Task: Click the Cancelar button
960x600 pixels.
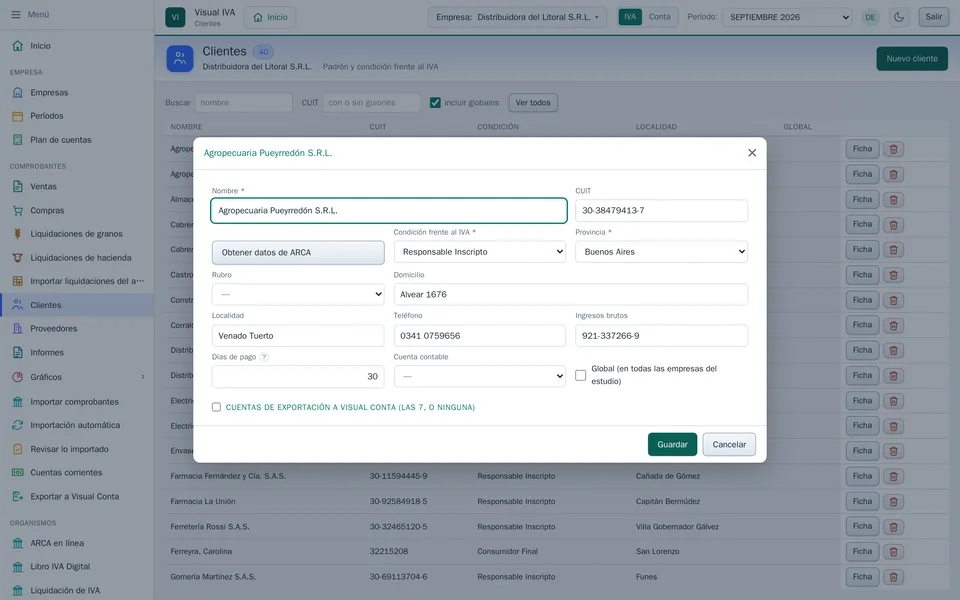Action: [729, 444]
